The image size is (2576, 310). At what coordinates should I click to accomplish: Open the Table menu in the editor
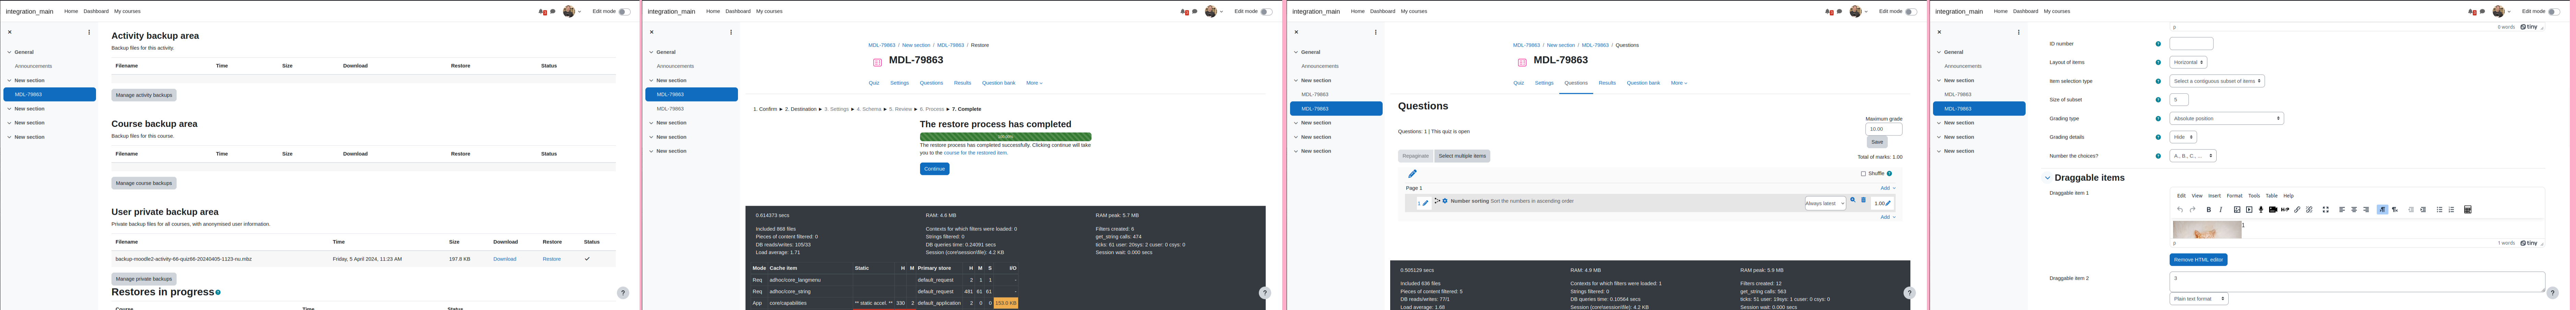(x=2272, y=196)
